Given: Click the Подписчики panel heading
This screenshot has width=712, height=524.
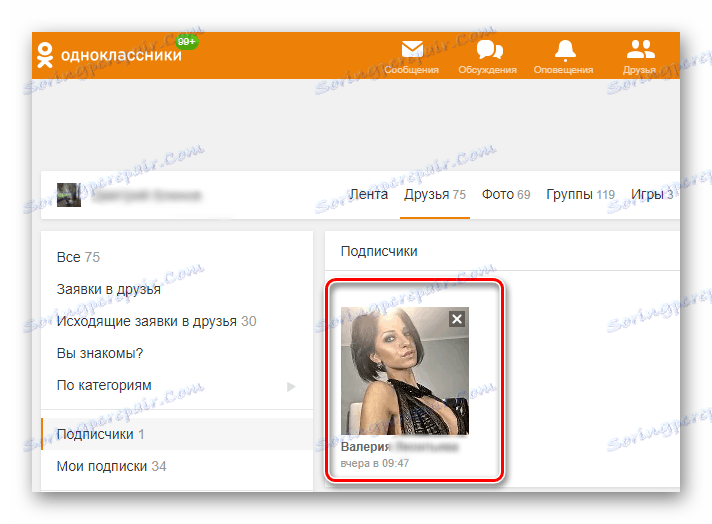Looking at the screenshot, I should click(x=379, y=251).
